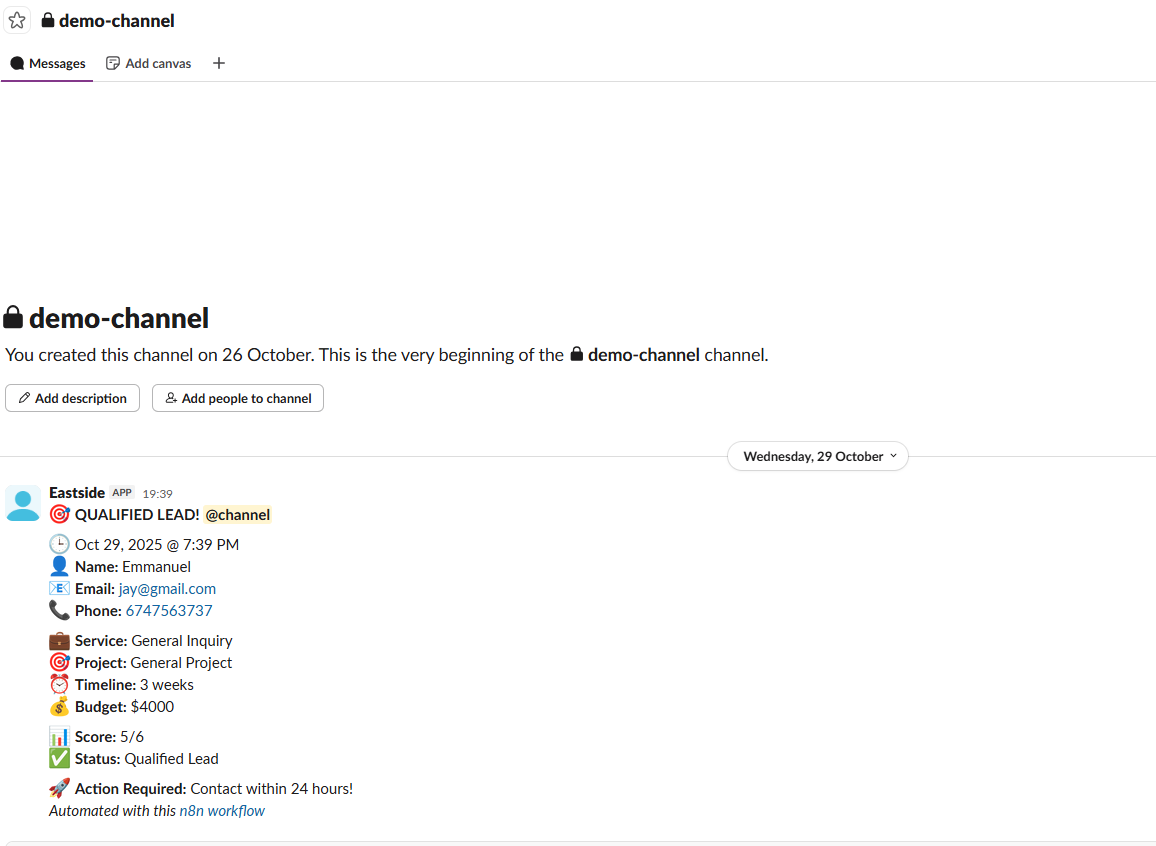Click the rocket emoji by Action Required

[59, 788]
